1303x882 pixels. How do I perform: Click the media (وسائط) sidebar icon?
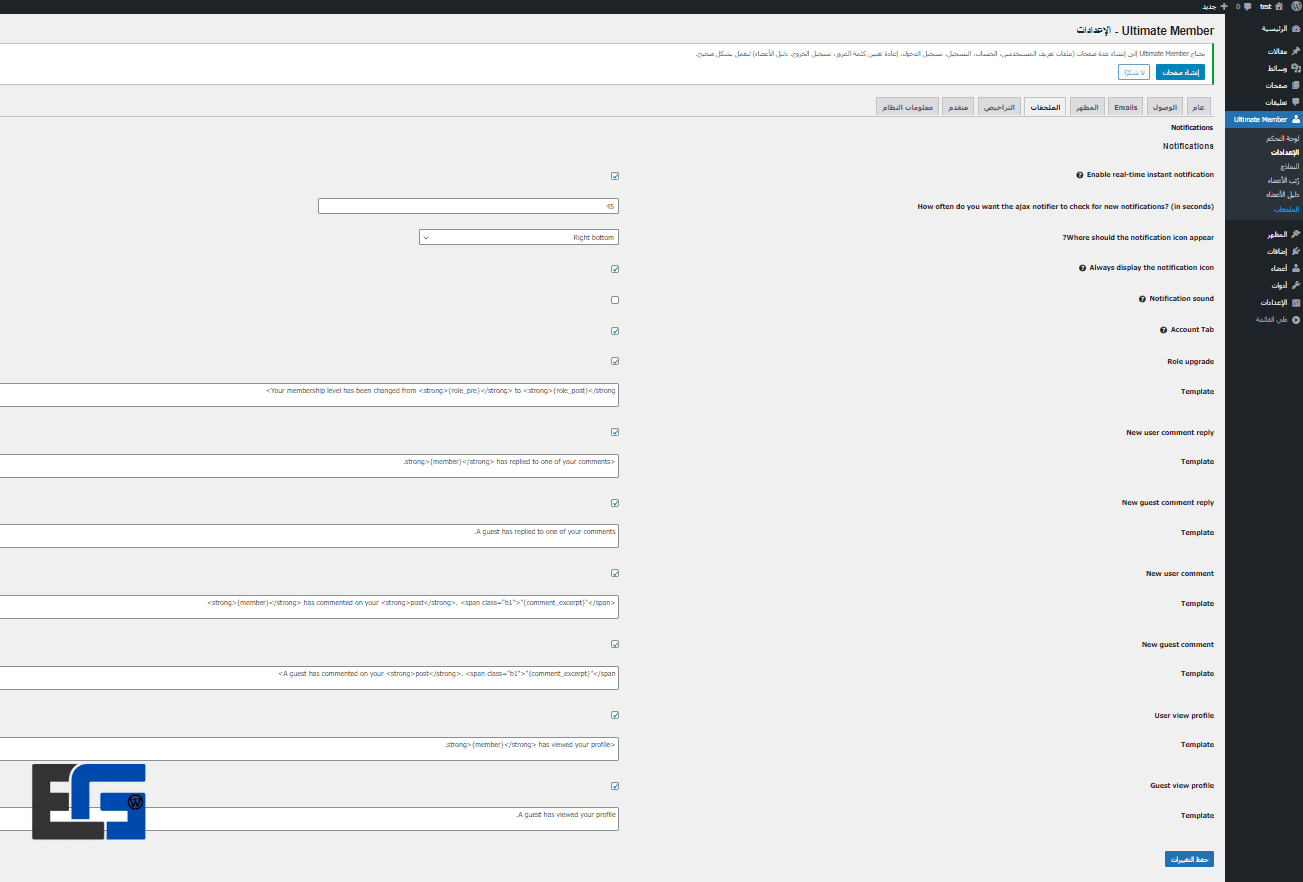click(x=1296, y=68)
